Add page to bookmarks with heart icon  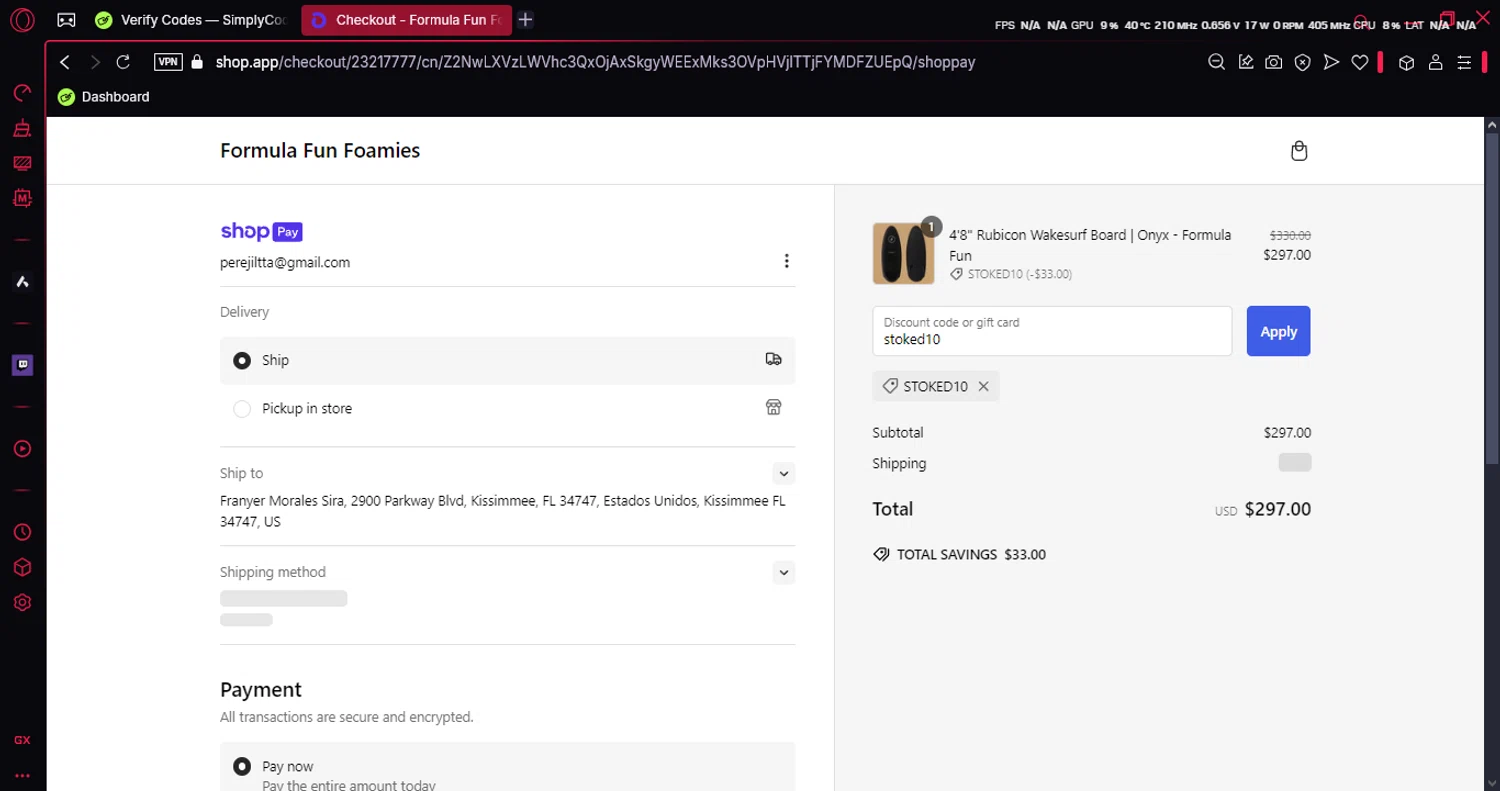click(1359, 62)
